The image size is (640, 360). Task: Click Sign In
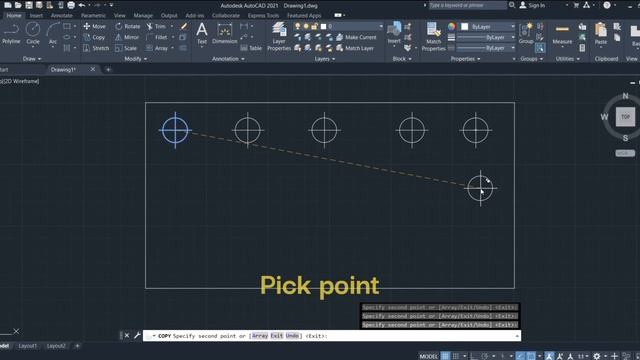(533, 5)
